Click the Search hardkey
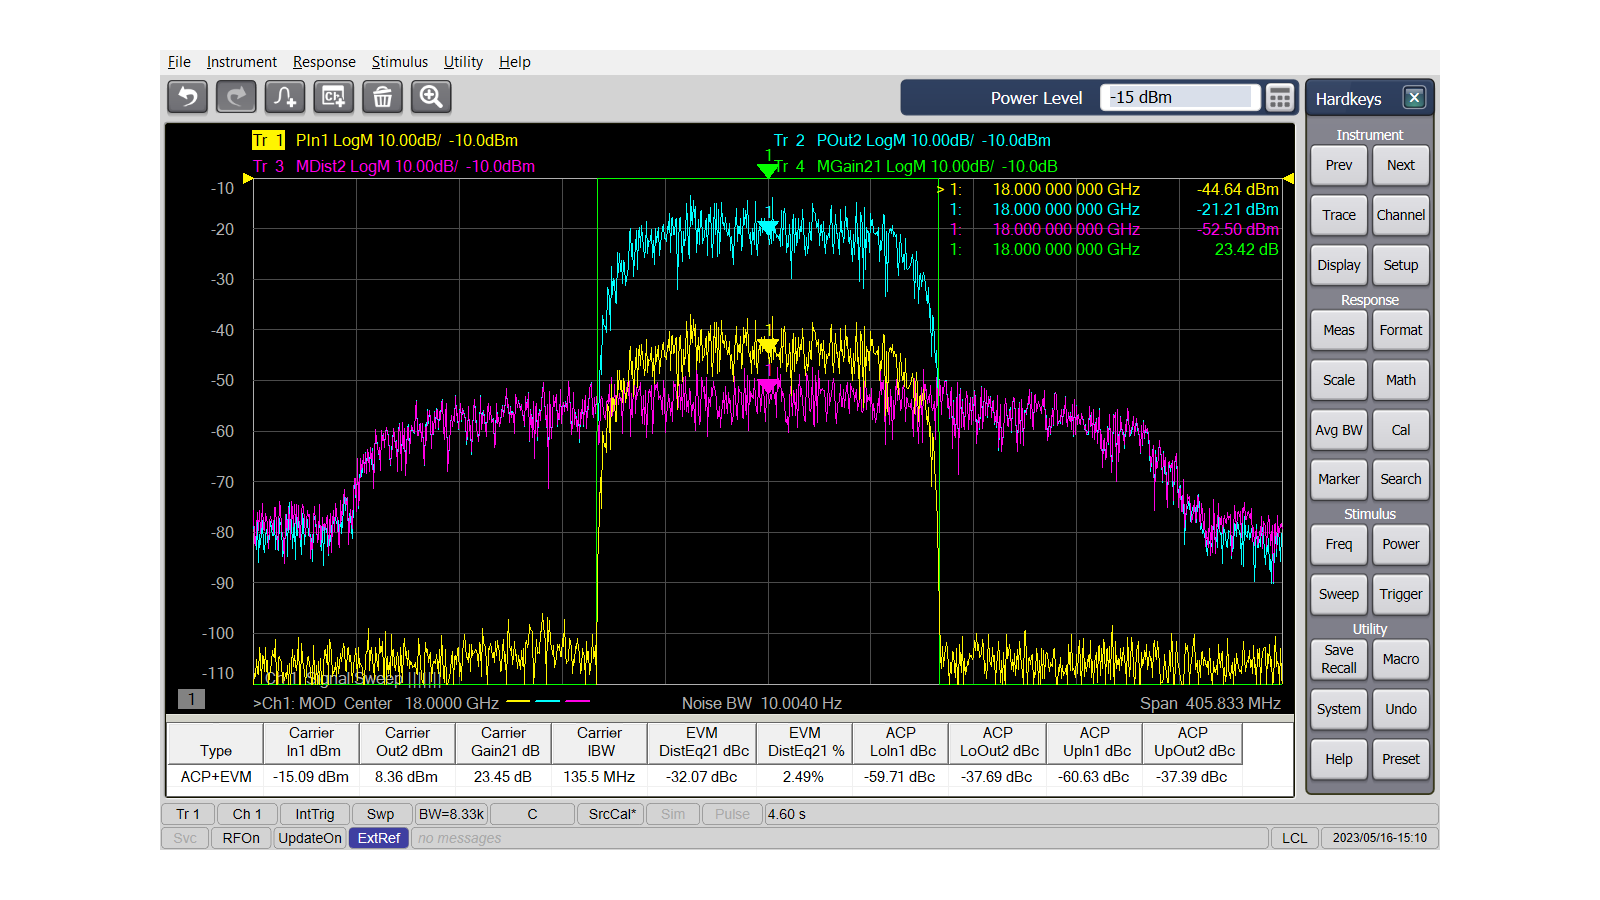The width and height of the screenshot is (1600, 900). tap(1401, 479)
